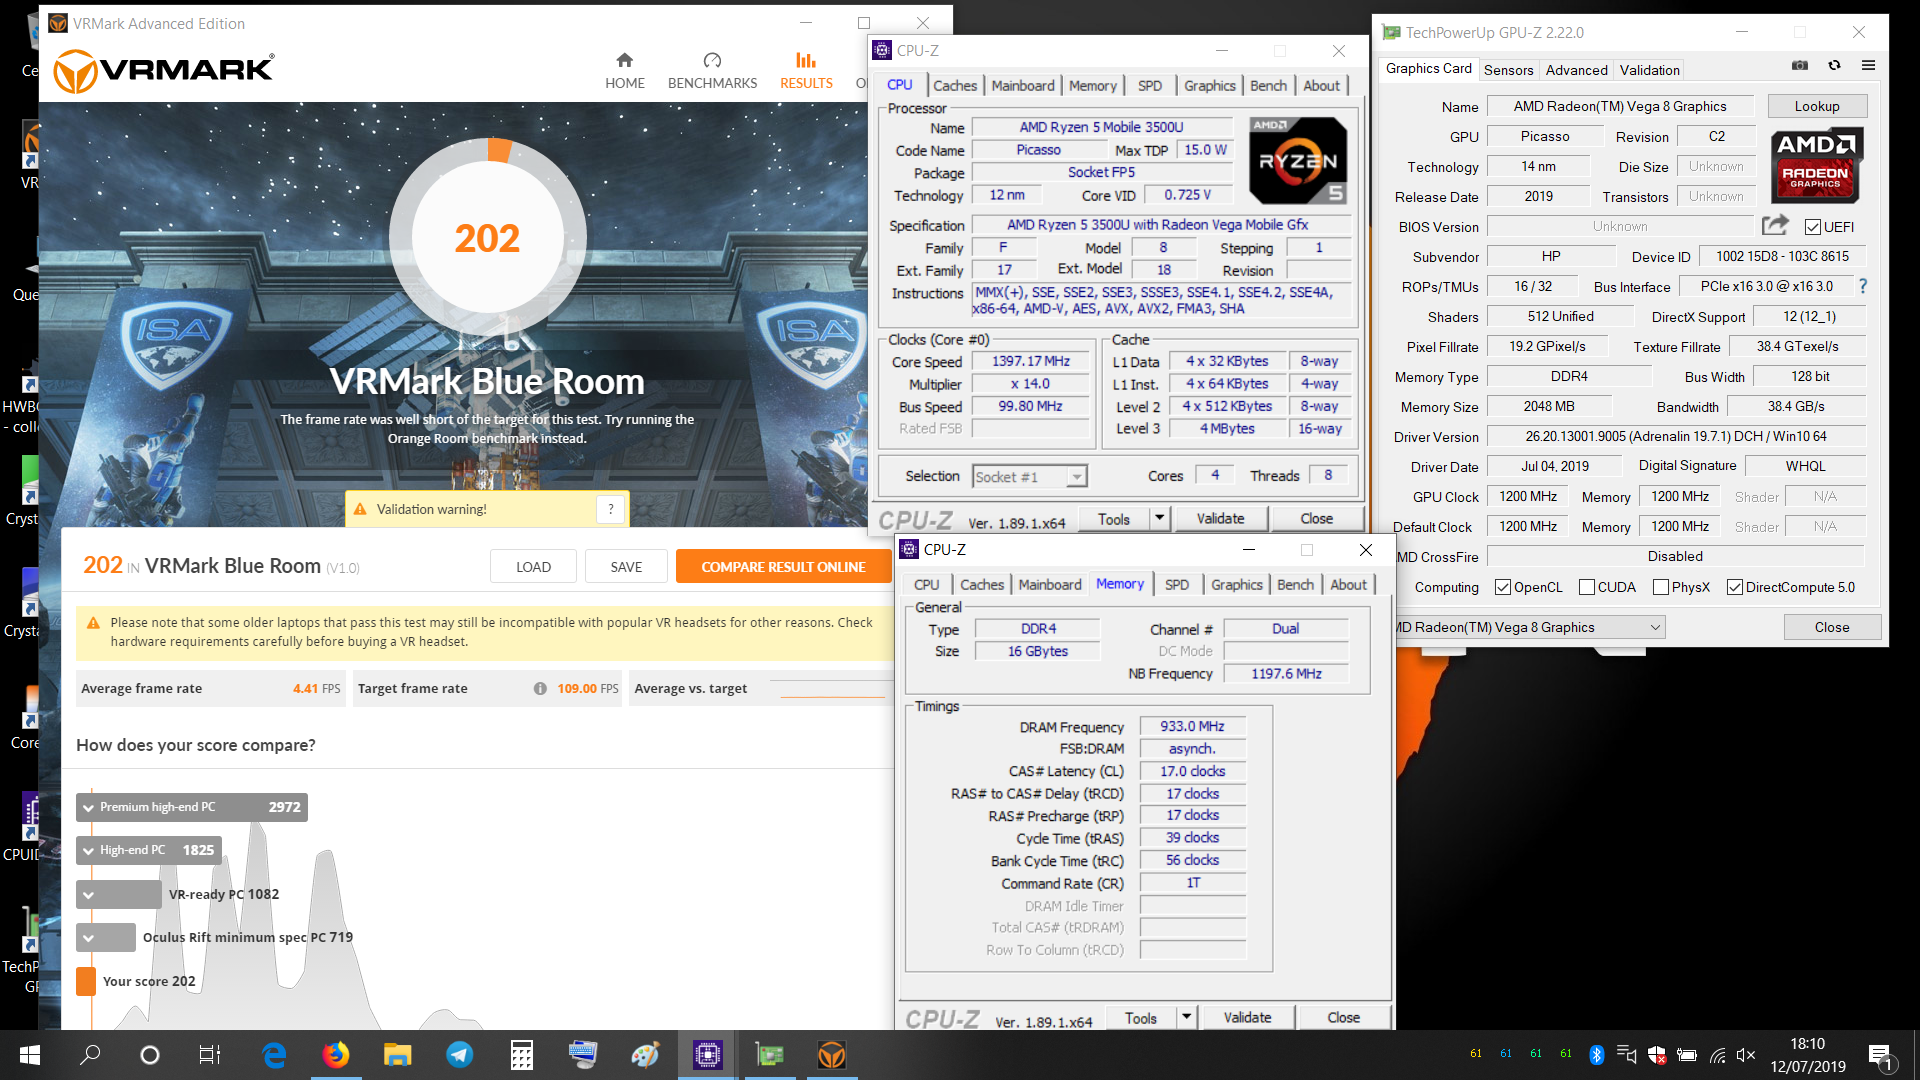Go to VRMark HOME page

tap(624, 71)
